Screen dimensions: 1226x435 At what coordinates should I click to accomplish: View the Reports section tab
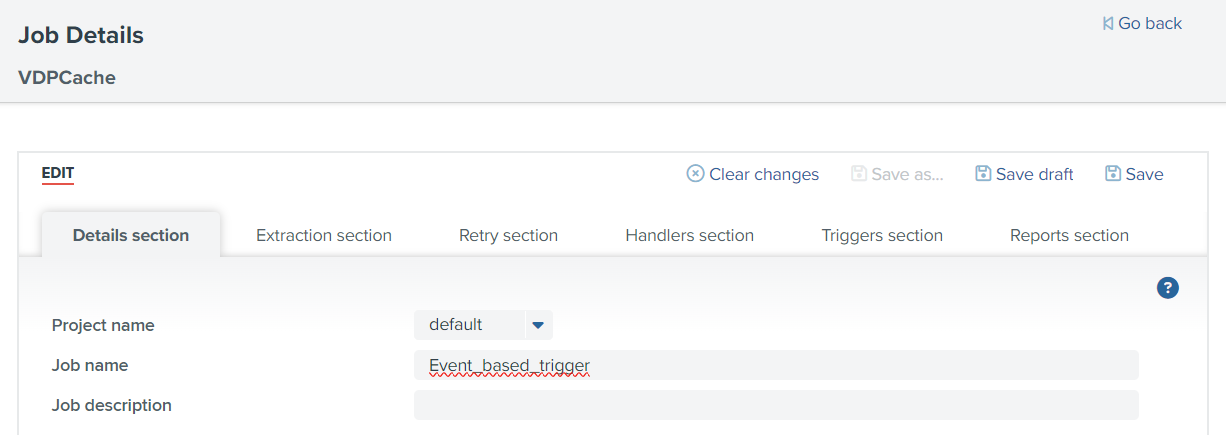click(1069, 236)
